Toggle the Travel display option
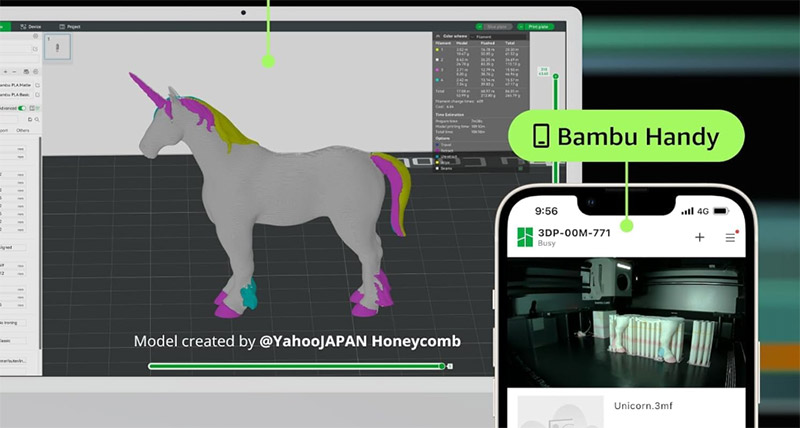The height and width of the screenshot is (428, 800). 437,144
